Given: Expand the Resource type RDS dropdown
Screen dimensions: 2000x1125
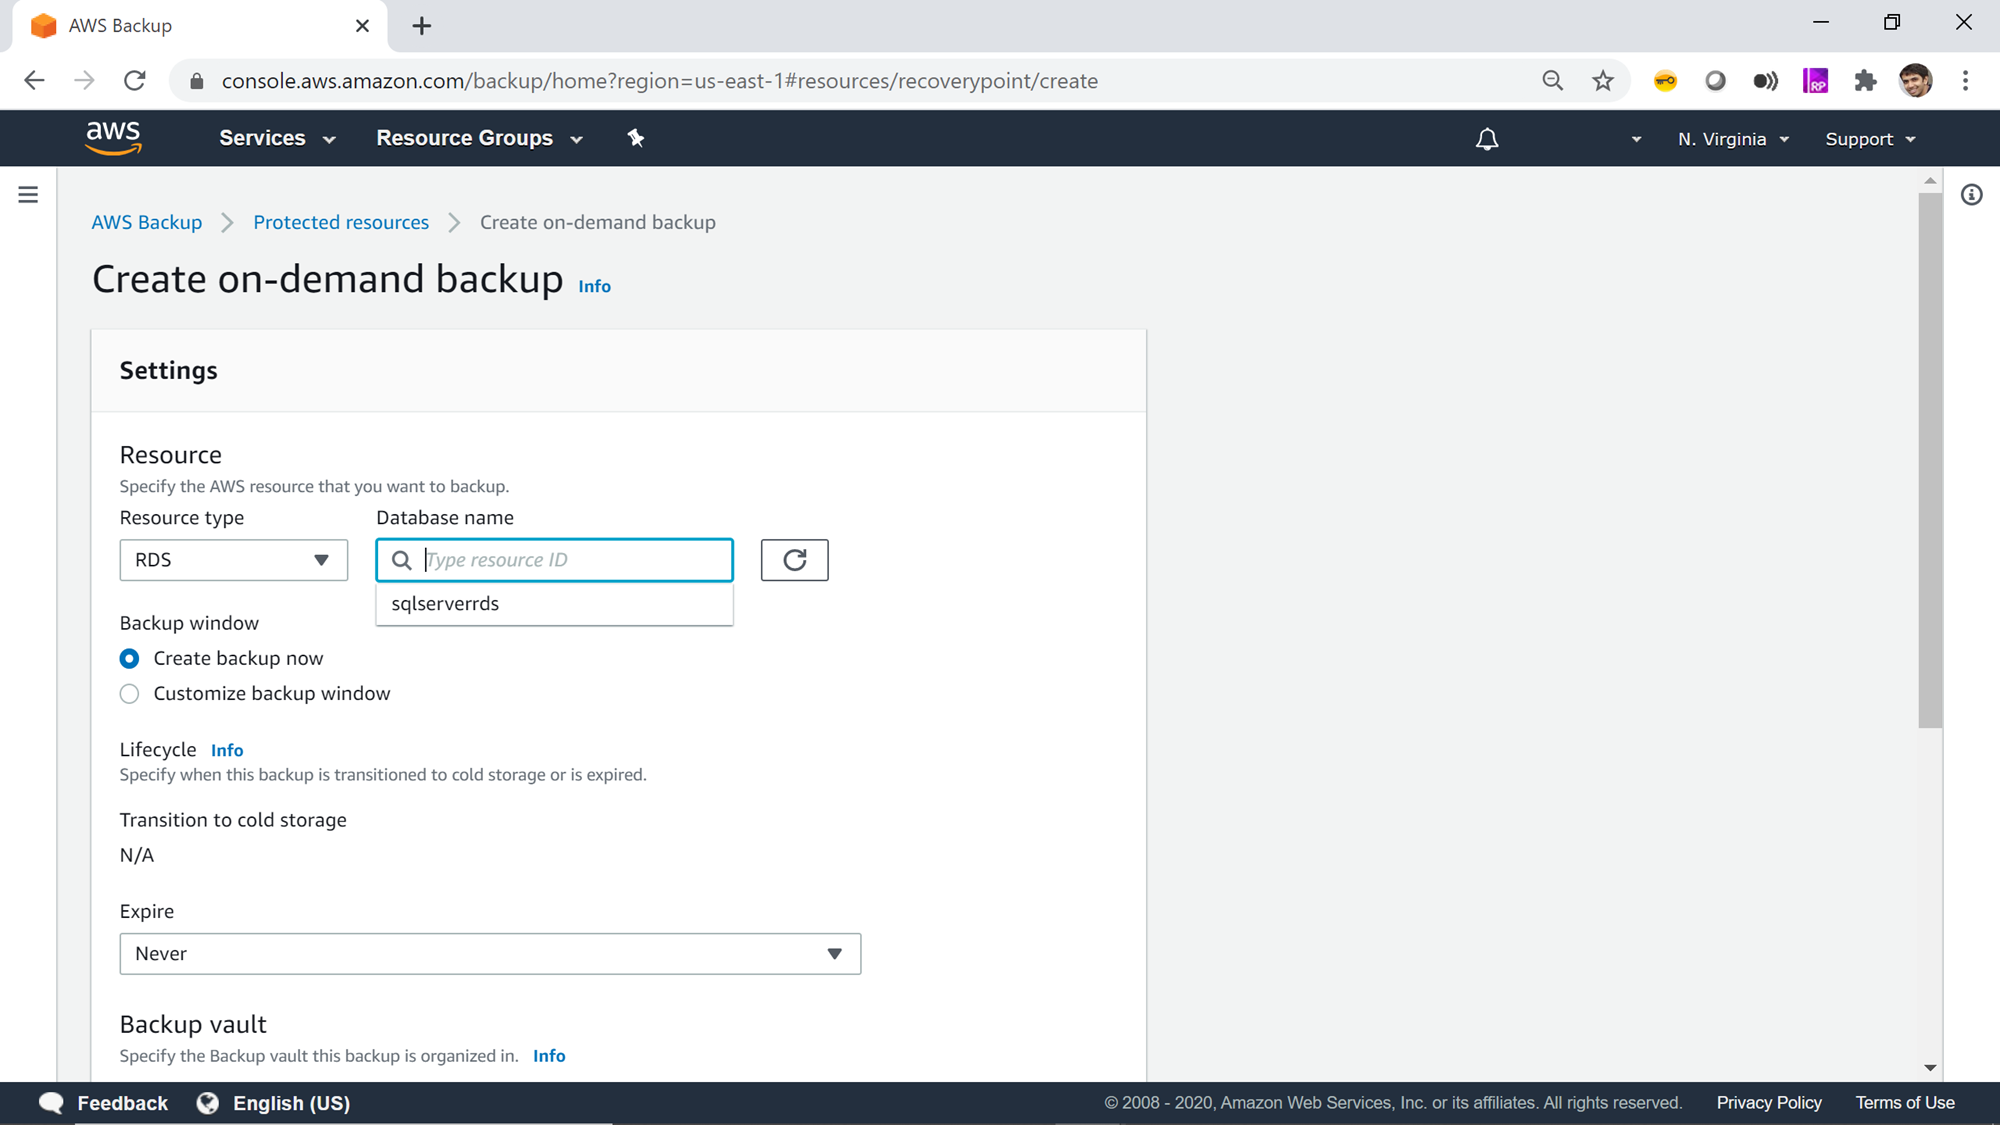Looking at the screenshot, I should pyautogui.click(x=233, y=560).
